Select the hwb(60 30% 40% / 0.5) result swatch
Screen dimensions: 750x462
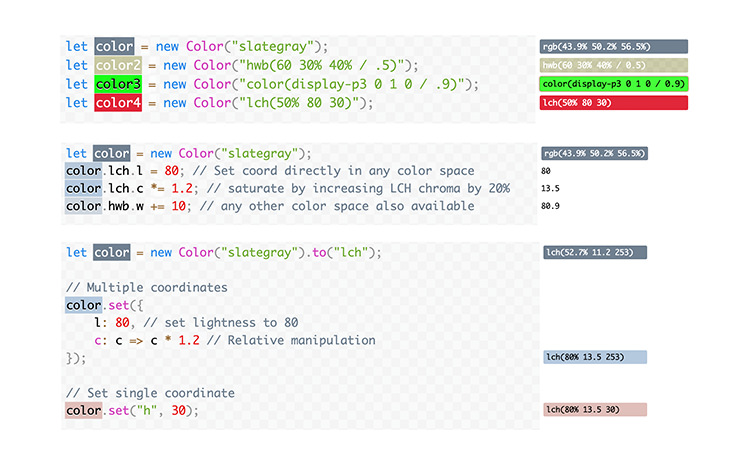[614, 65]
